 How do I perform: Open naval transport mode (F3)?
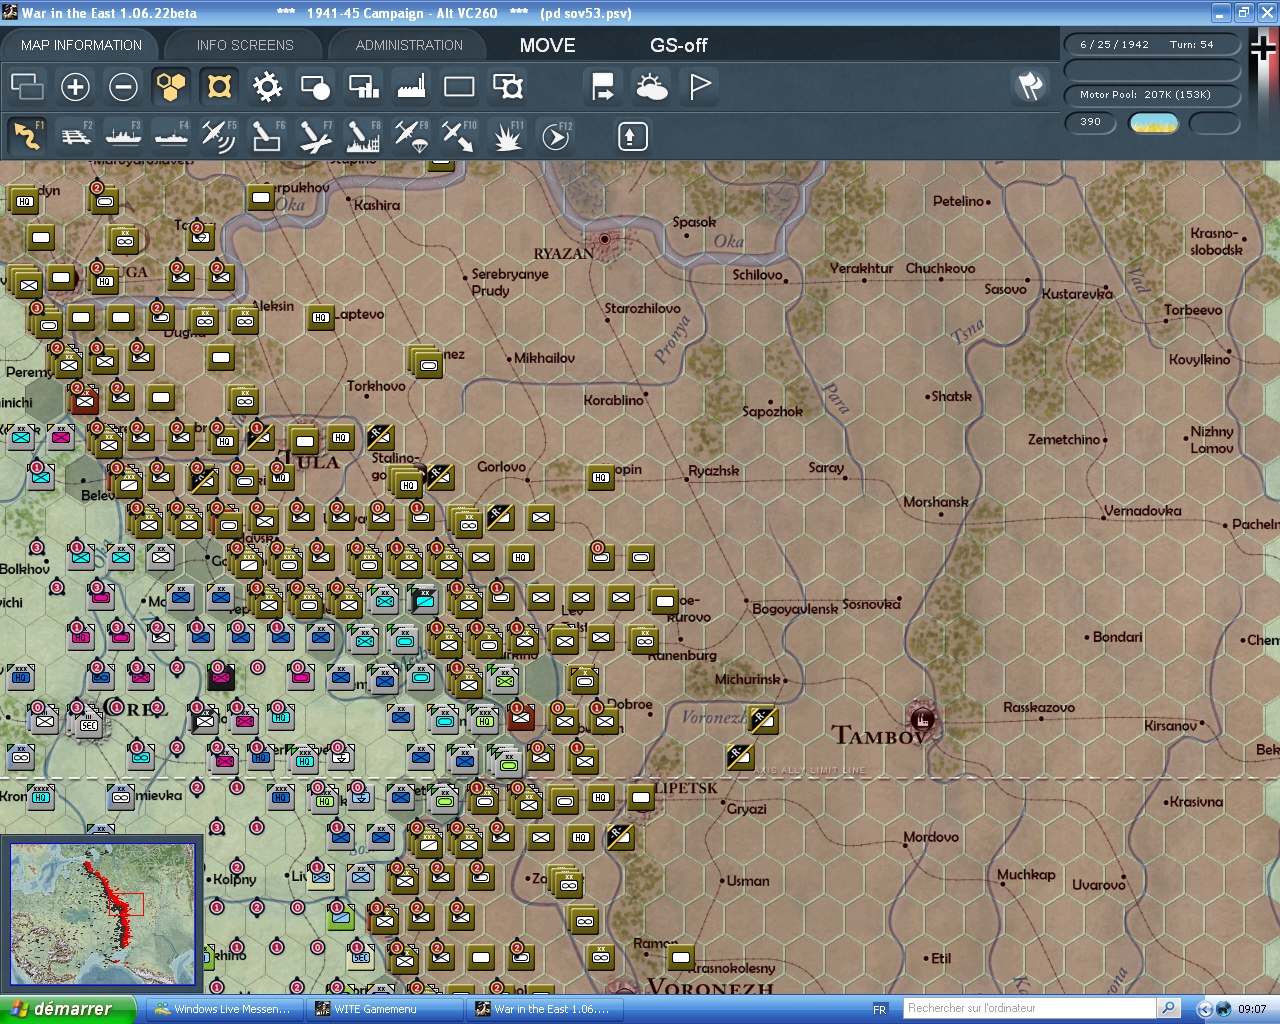point(123,135)
